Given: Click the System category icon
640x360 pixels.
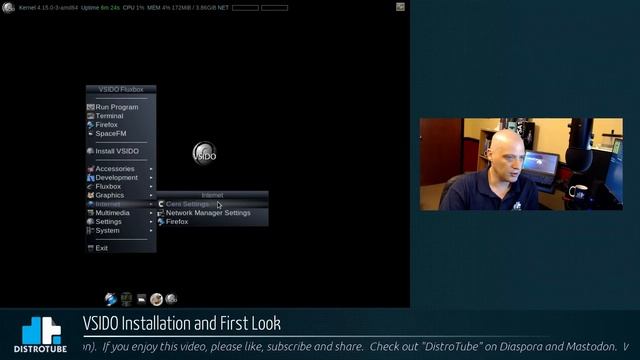Looking at the screenshot, I should (91, 231).
